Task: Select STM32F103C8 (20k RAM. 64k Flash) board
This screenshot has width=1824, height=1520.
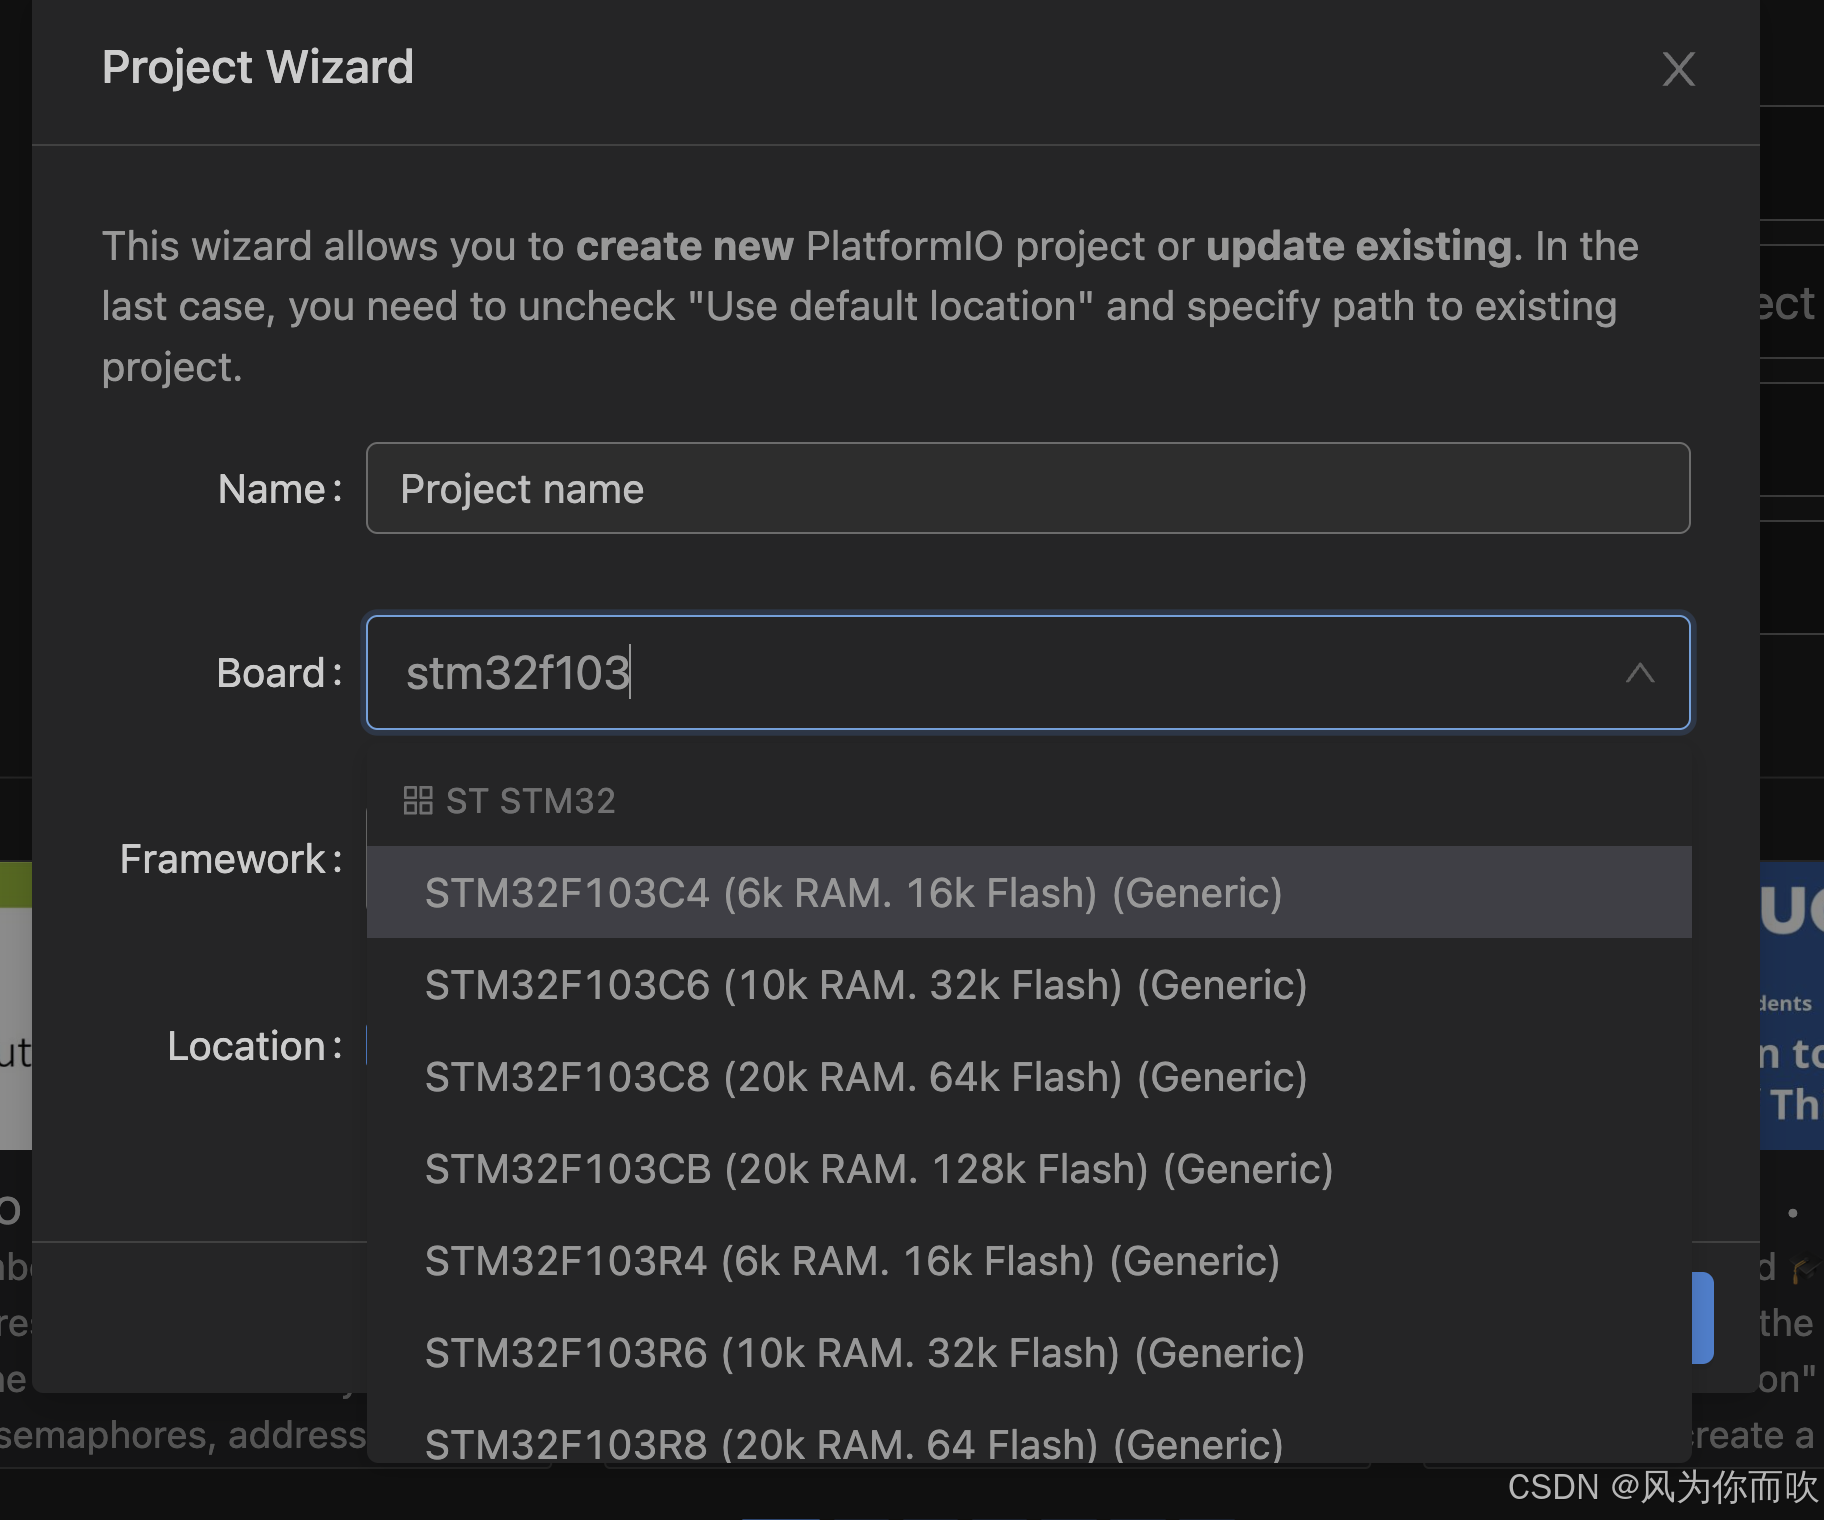Action: [1029, 1076]
